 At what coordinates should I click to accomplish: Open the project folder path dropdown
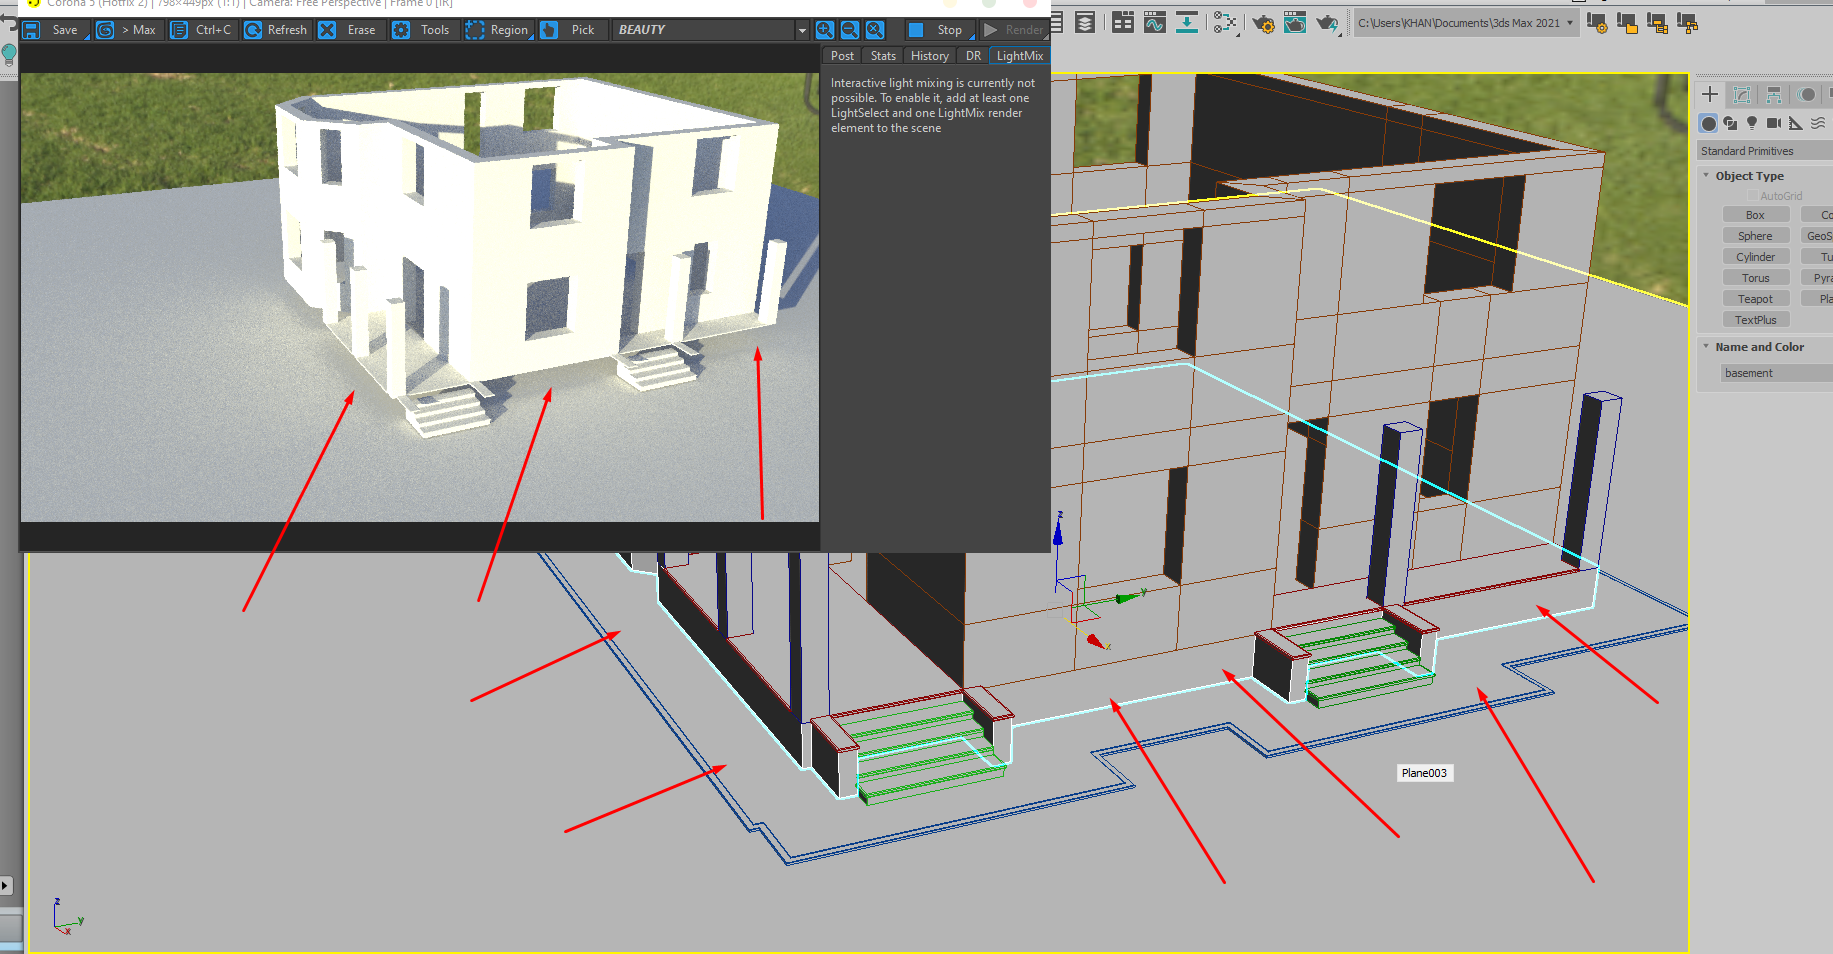(1466, 23)
